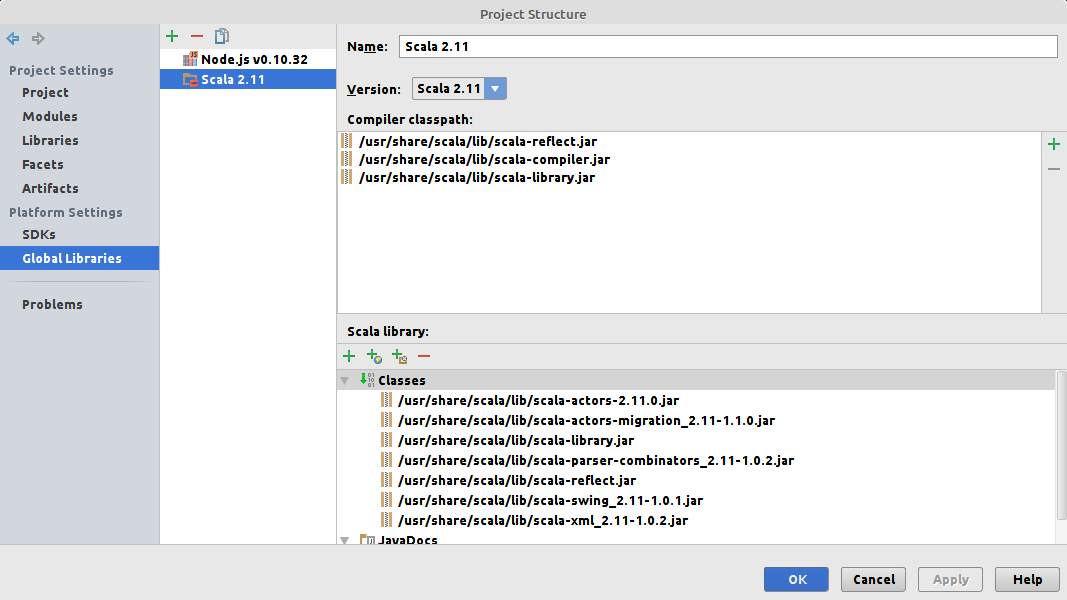Viewport: 1067px width, 600px height.
Task: Collapse the JavaDocs tree node
Action: 345,540
